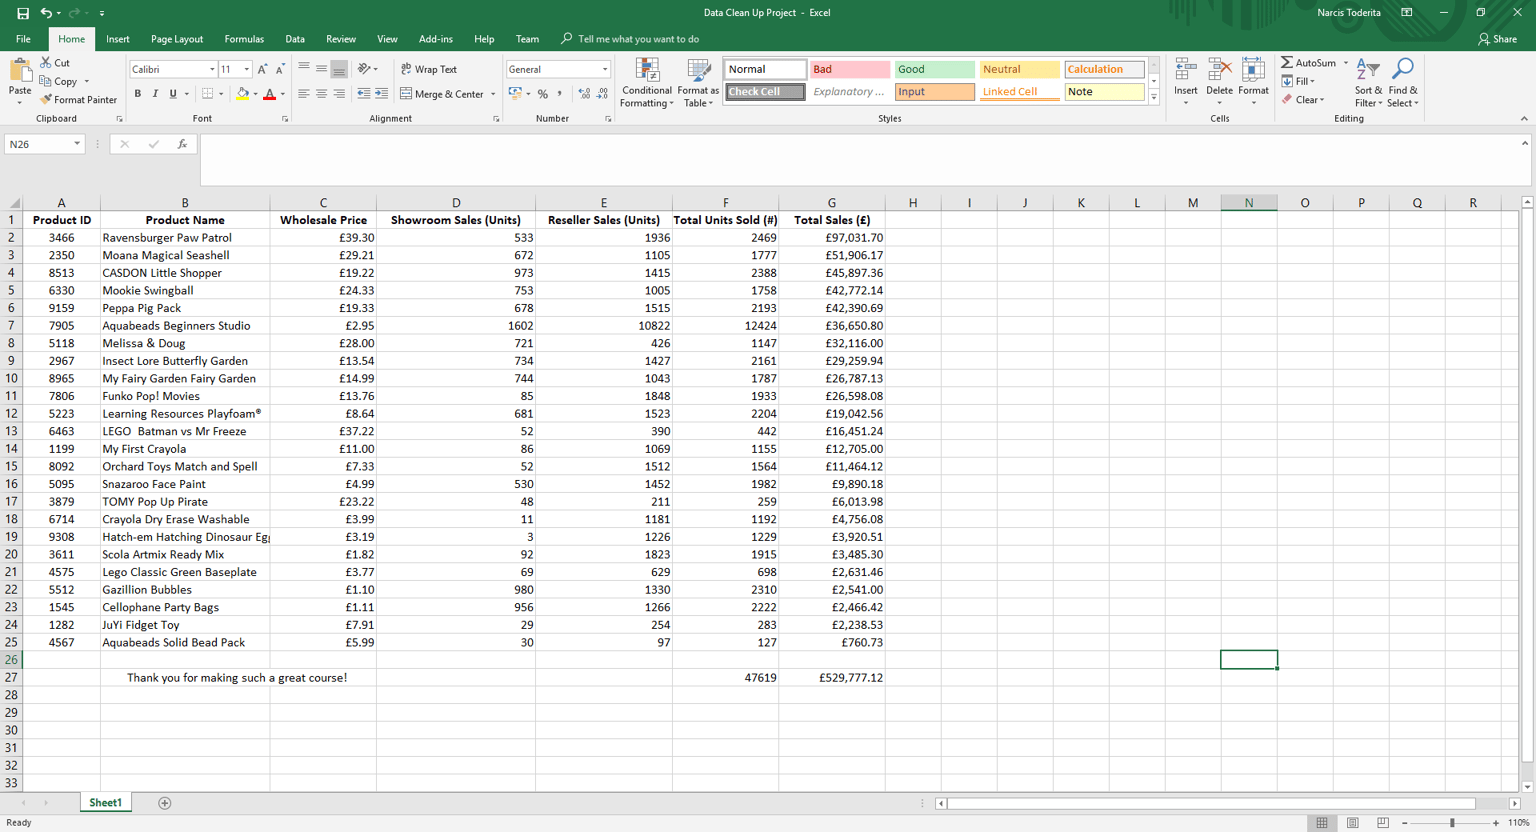Toggle Bold formatting
This screenshot has height=832, width=1536.
point(138,94)
